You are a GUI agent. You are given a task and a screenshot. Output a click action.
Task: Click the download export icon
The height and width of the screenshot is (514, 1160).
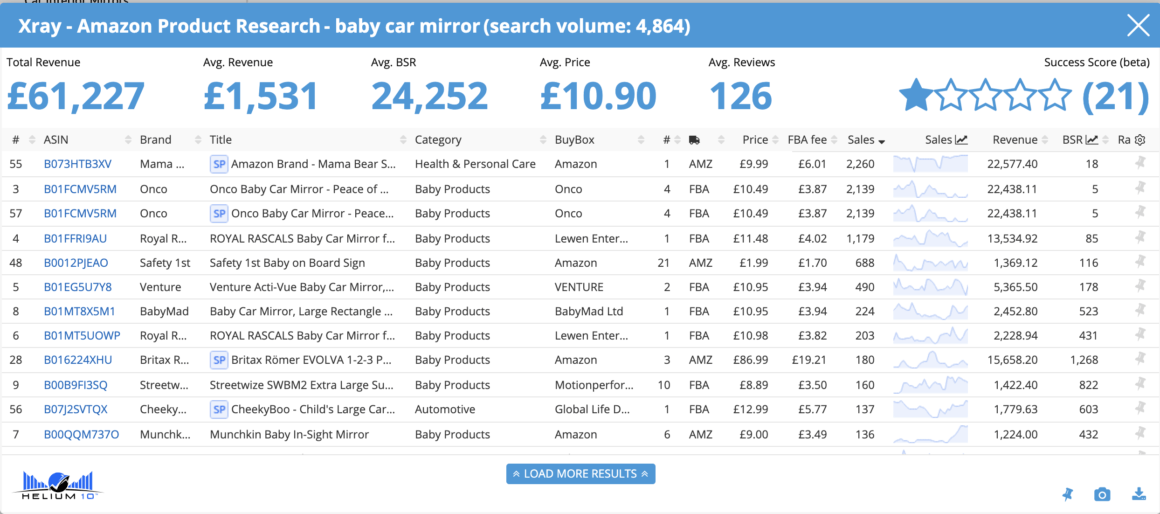pos(1139,494)
